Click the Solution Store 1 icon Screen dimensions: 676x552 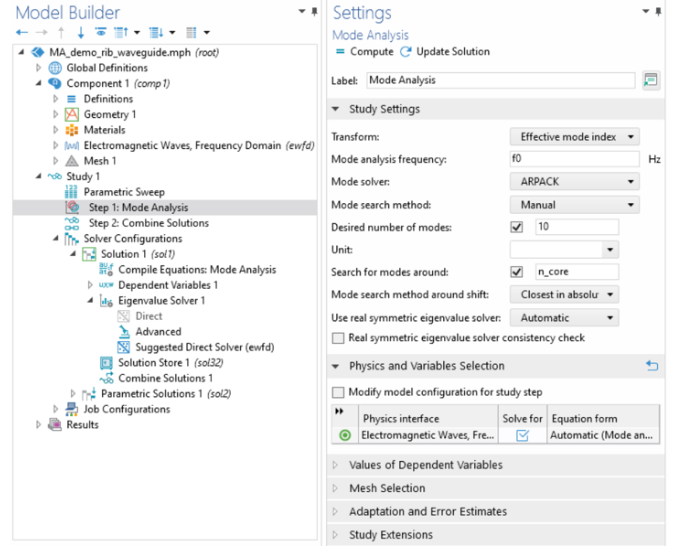(x=106, y=363)
